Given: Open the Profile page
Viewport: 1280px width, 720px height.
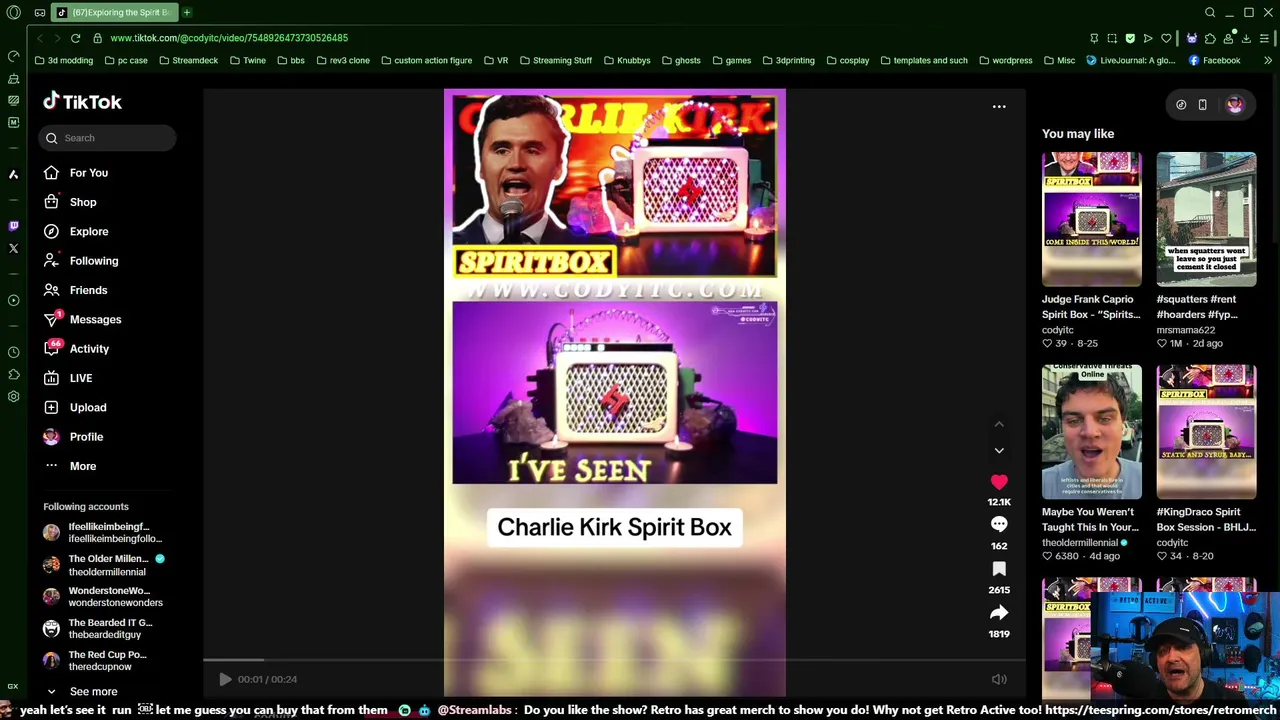Looking at the screenshot, I should (73, 437).
